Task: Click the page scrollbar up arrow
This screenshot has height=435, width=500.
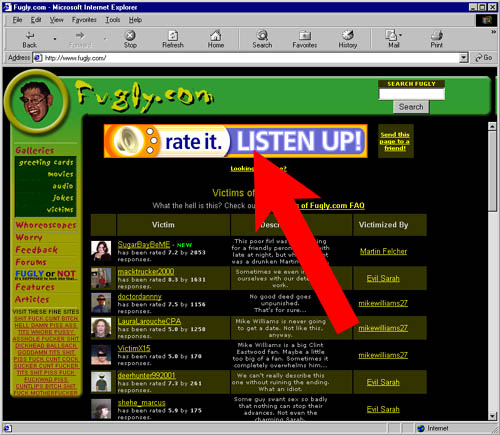Action: click(492, 126)
